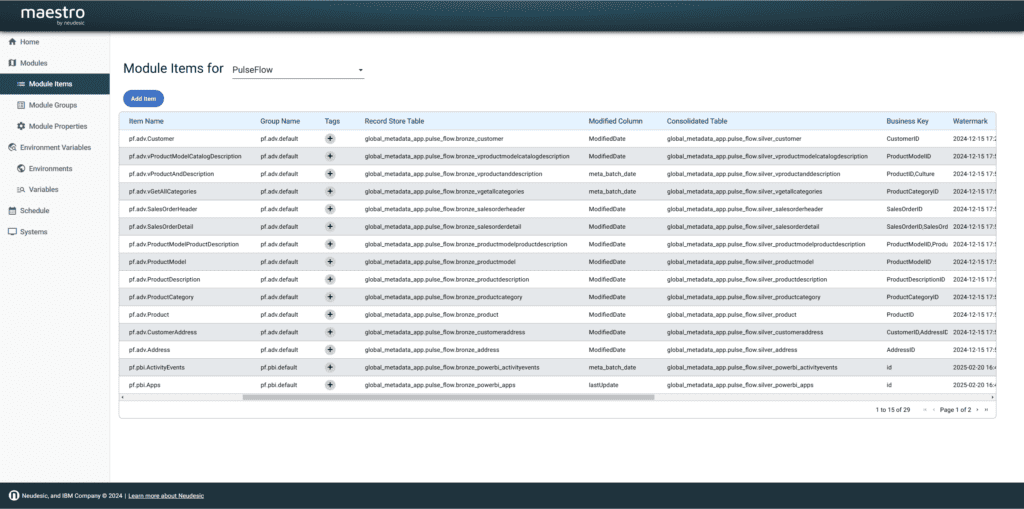The height and width of the screenshot is (509, 1024).
Task: Click the Systems monitor icon
Action: pyautogui.click(x=12, y=232)
